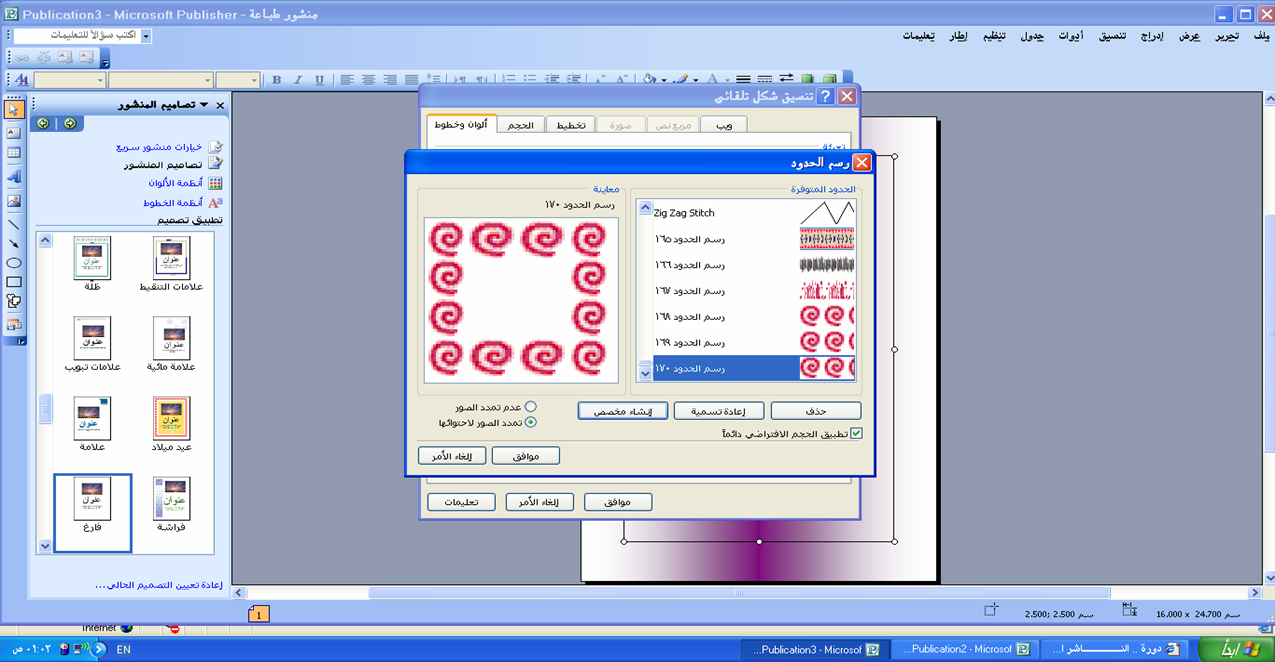Image resolution: width=1275 pixels, height=662 pixels.
Task: Click the 'إنشاء مخصص' button
Action: pyautogui.click(x=622, y=411)
